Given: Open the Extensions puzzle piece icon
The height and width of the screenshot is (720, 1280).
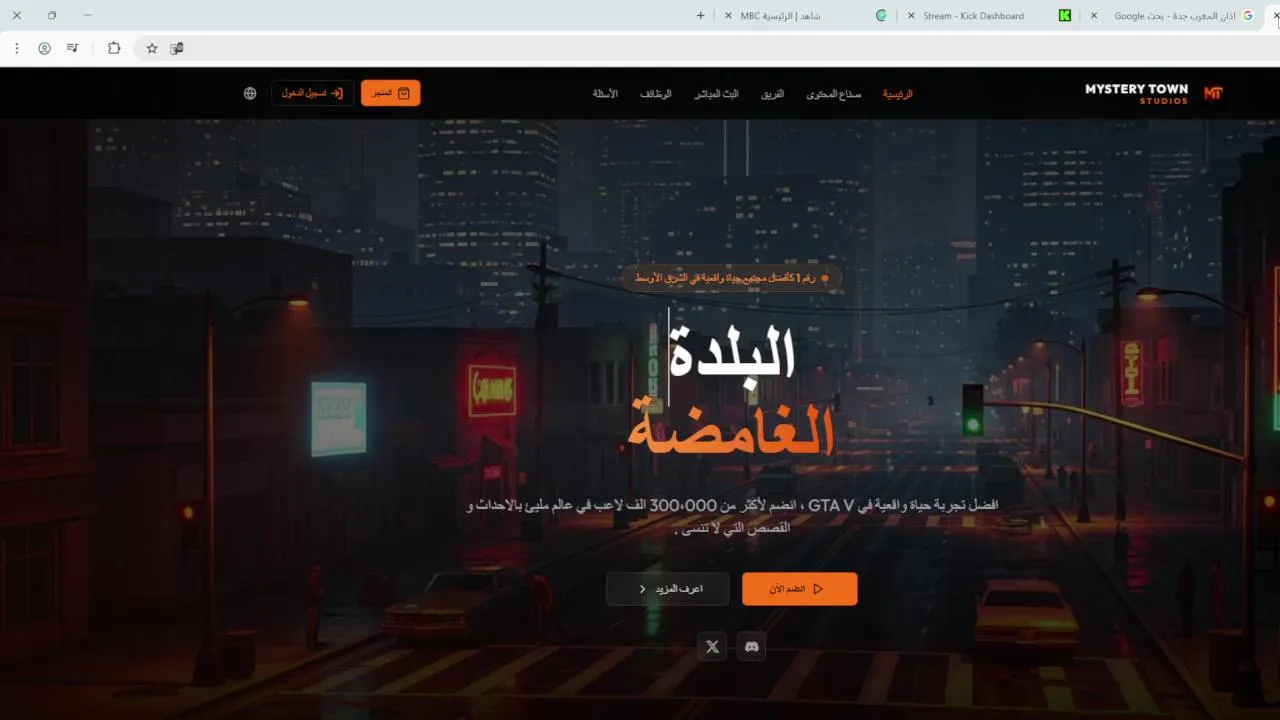Looking at the screenshot, I should (114, 48).
